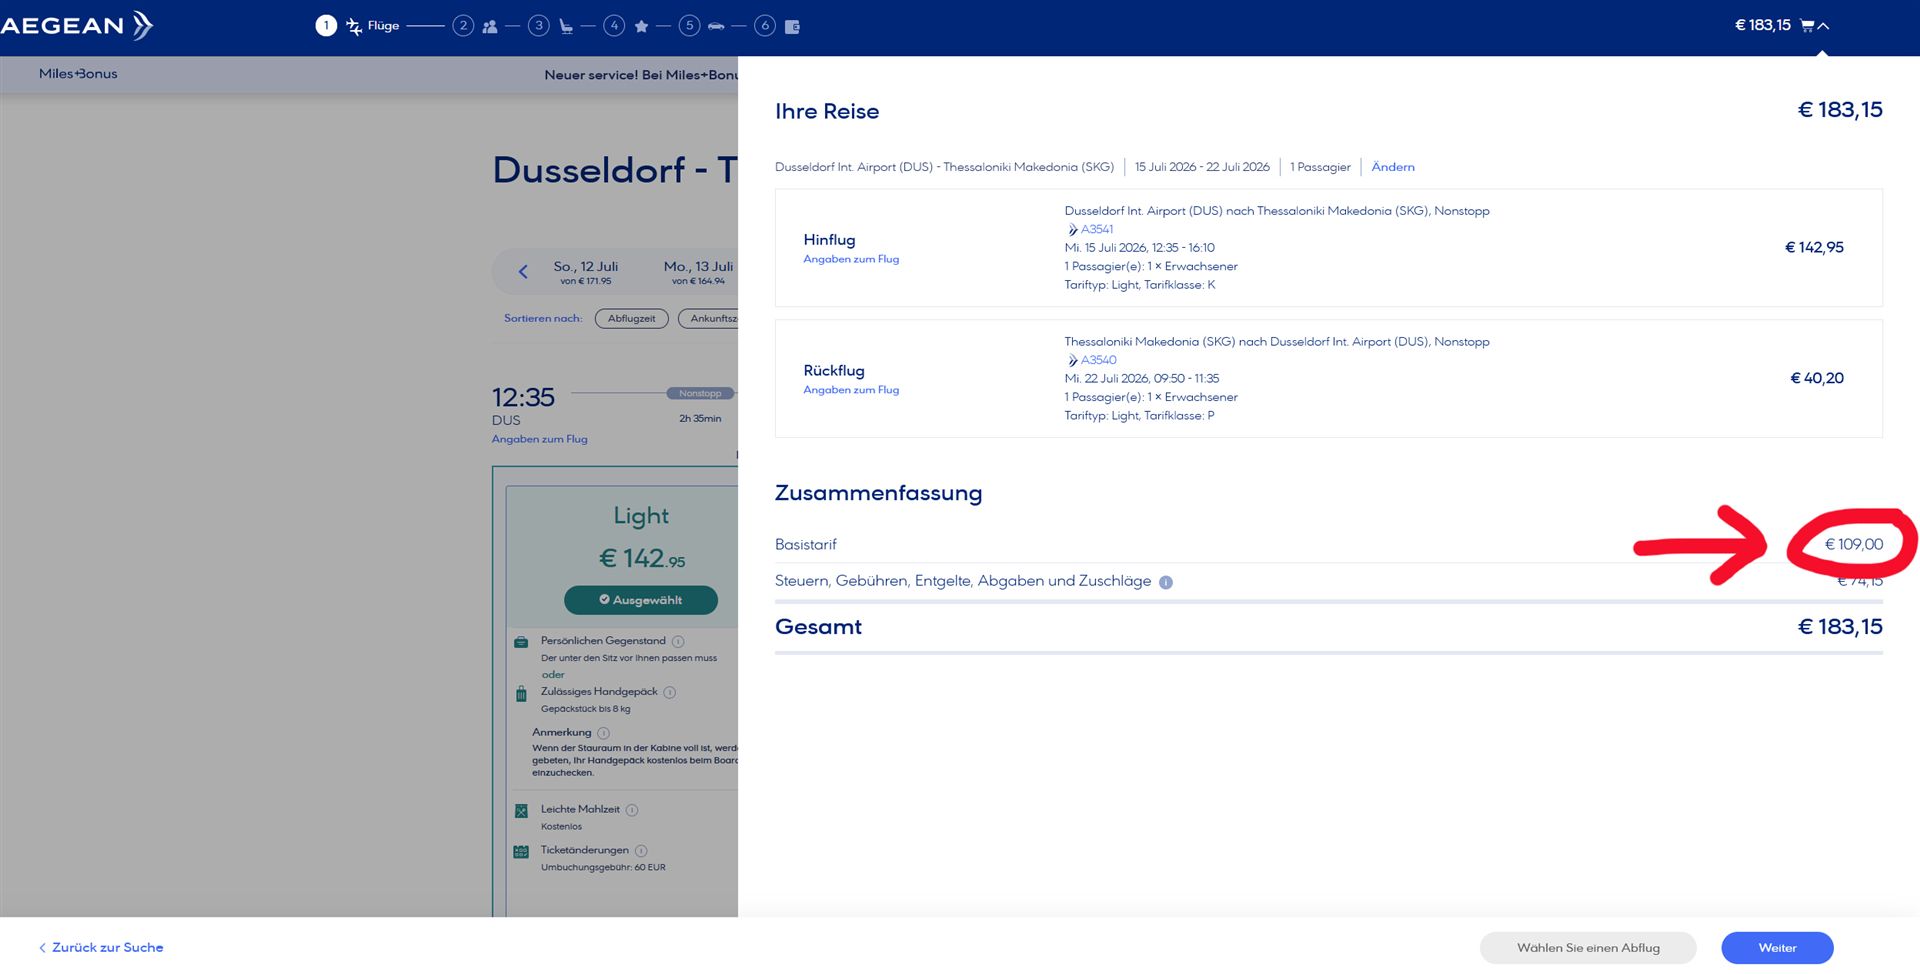This screenshot has width=1920, height=974.
Task: Click the wallet payment step icon
Action: coord(792,27)
